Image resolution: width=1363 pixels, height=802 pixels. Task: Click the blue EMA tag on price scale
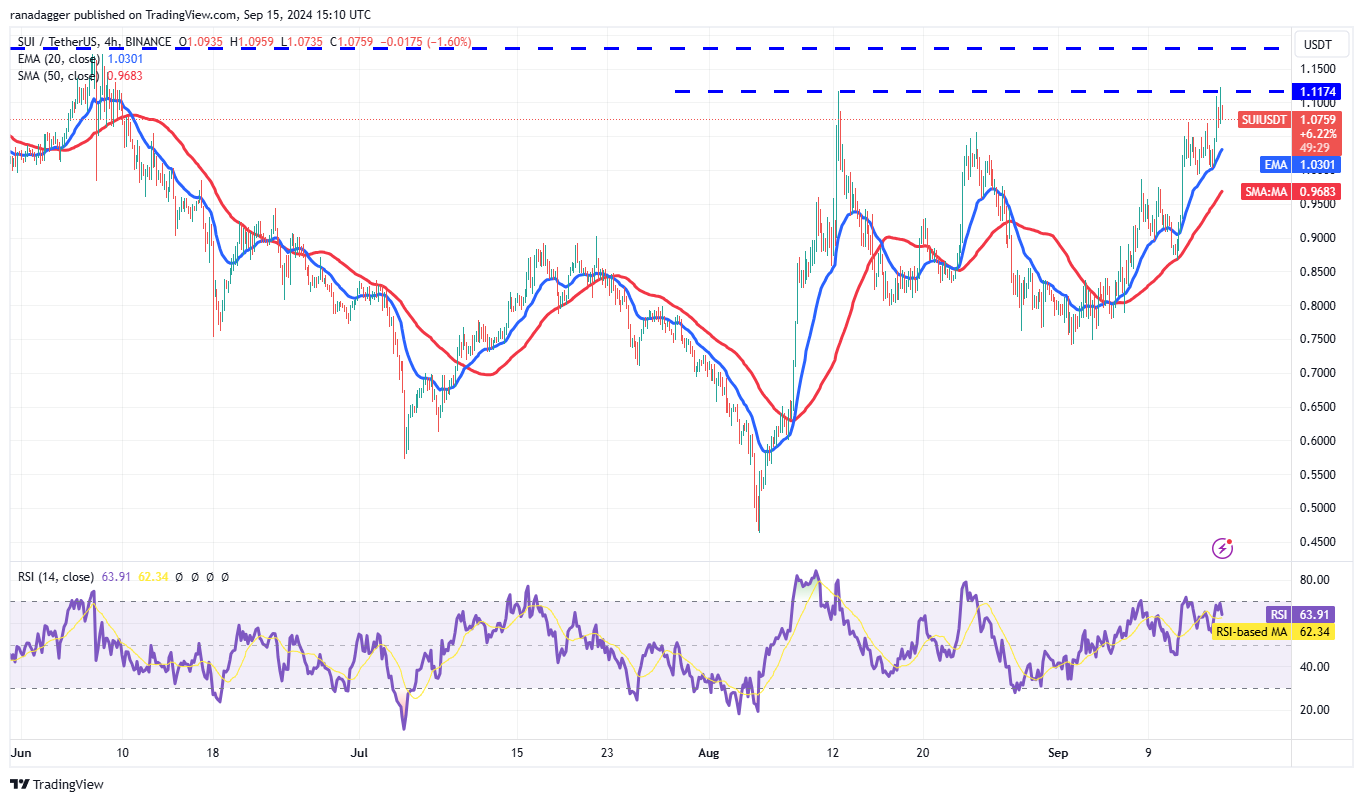coord(1276,164)
